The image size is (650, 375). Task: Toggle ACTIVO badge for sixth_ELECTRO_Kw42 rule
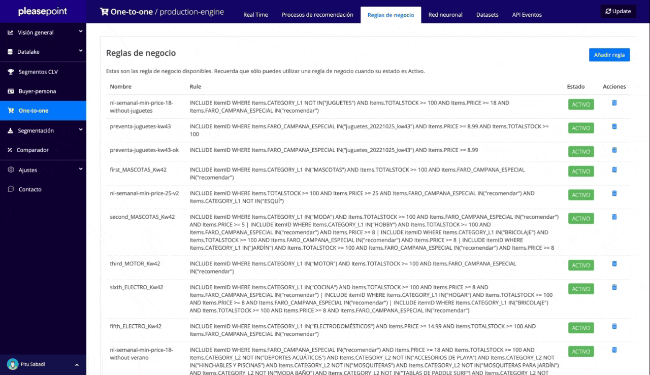click(580, 289)
